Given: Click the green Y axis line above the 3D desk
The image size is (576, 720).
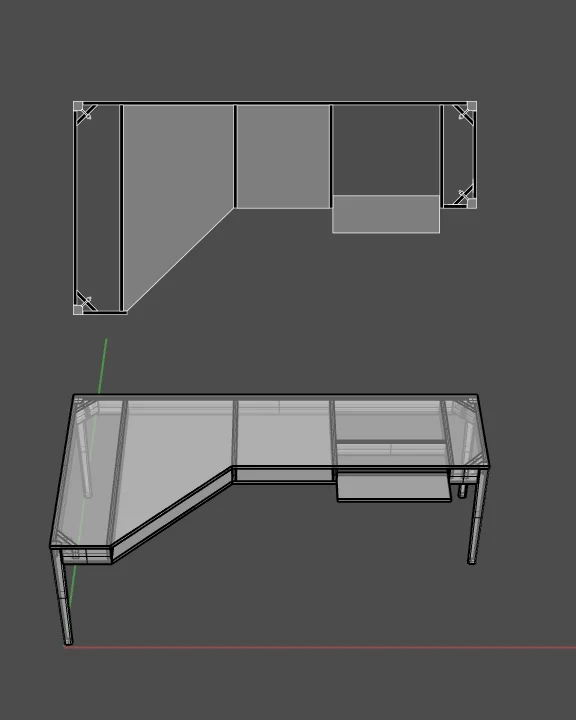Looking at the screenshot, I should [103, 366].
